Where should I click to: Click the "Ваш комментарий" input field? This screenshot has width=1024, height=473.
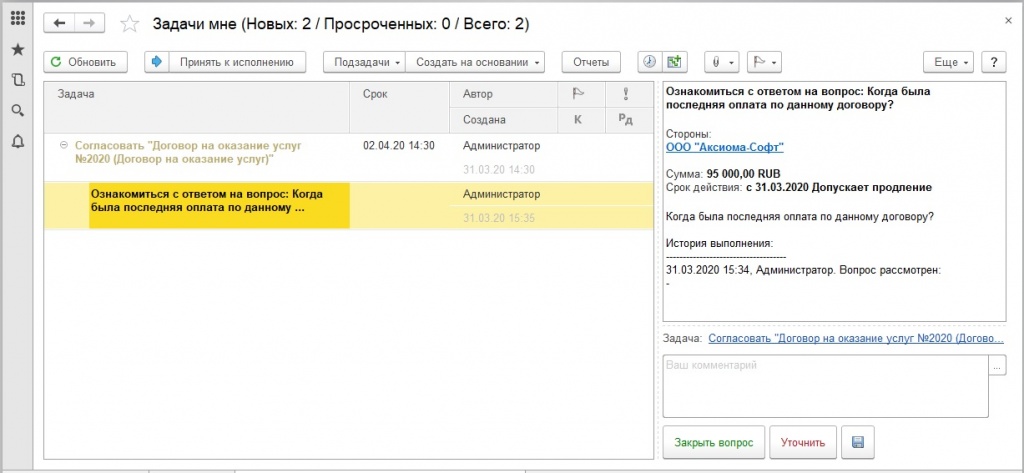pyautogui.click(x=825, y=386)
